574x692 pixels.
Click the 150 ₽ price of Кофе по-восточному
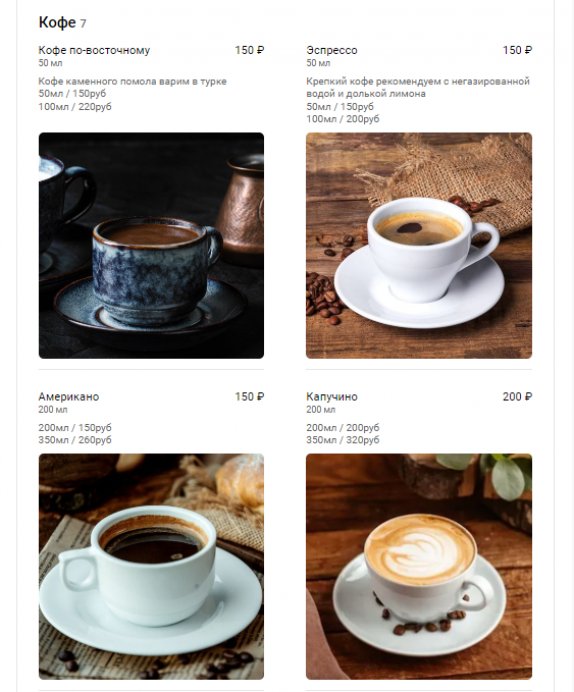click(249, 50)
